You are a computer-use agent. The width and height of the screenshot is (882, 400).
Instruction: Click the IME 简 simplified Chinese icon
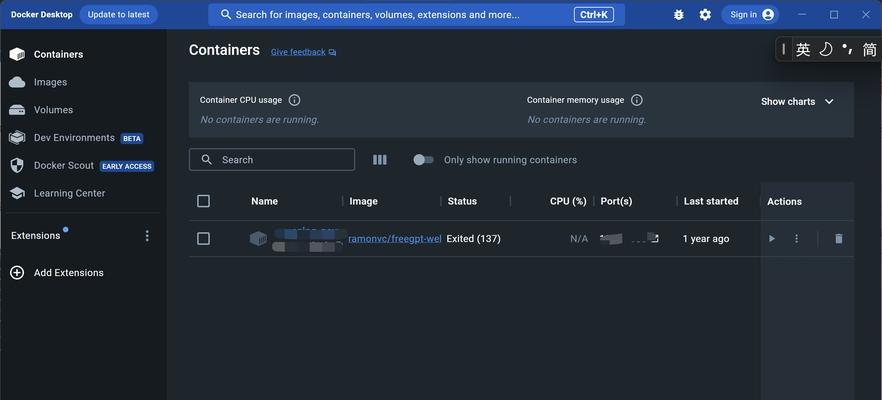(870, 50)
